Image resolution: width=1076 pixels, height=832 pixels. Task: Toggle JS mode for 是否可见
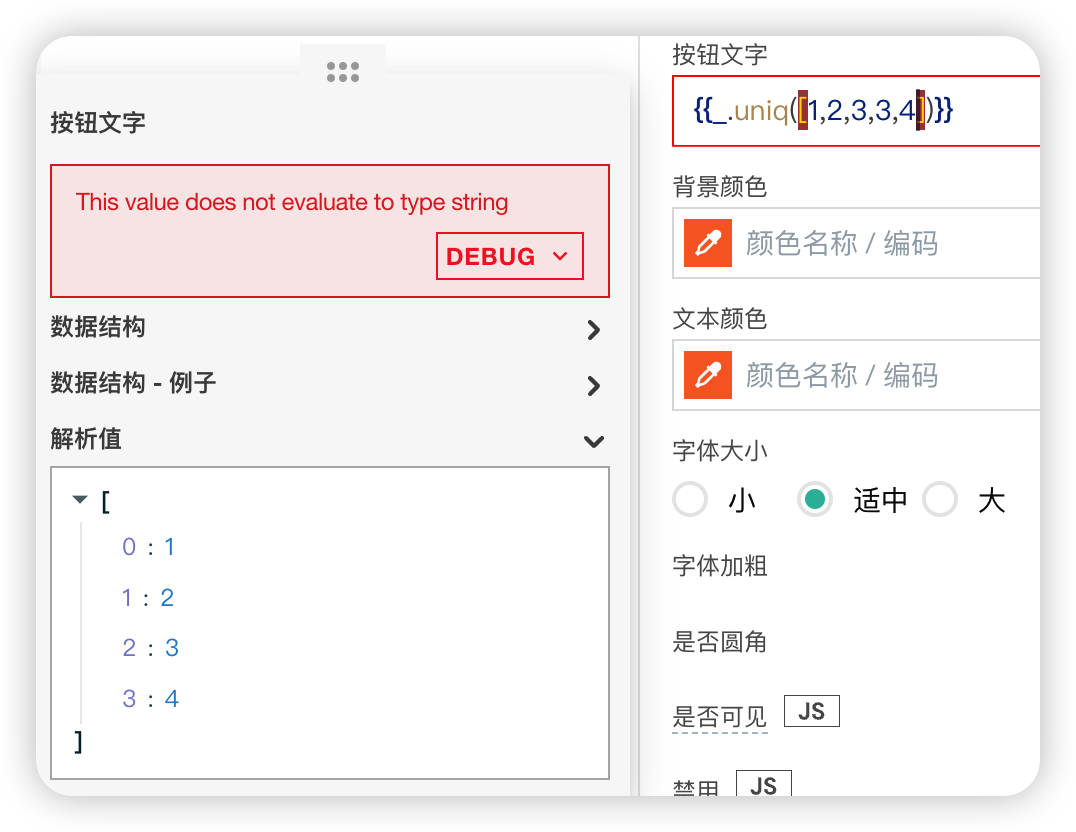click(x=811, y=711)
